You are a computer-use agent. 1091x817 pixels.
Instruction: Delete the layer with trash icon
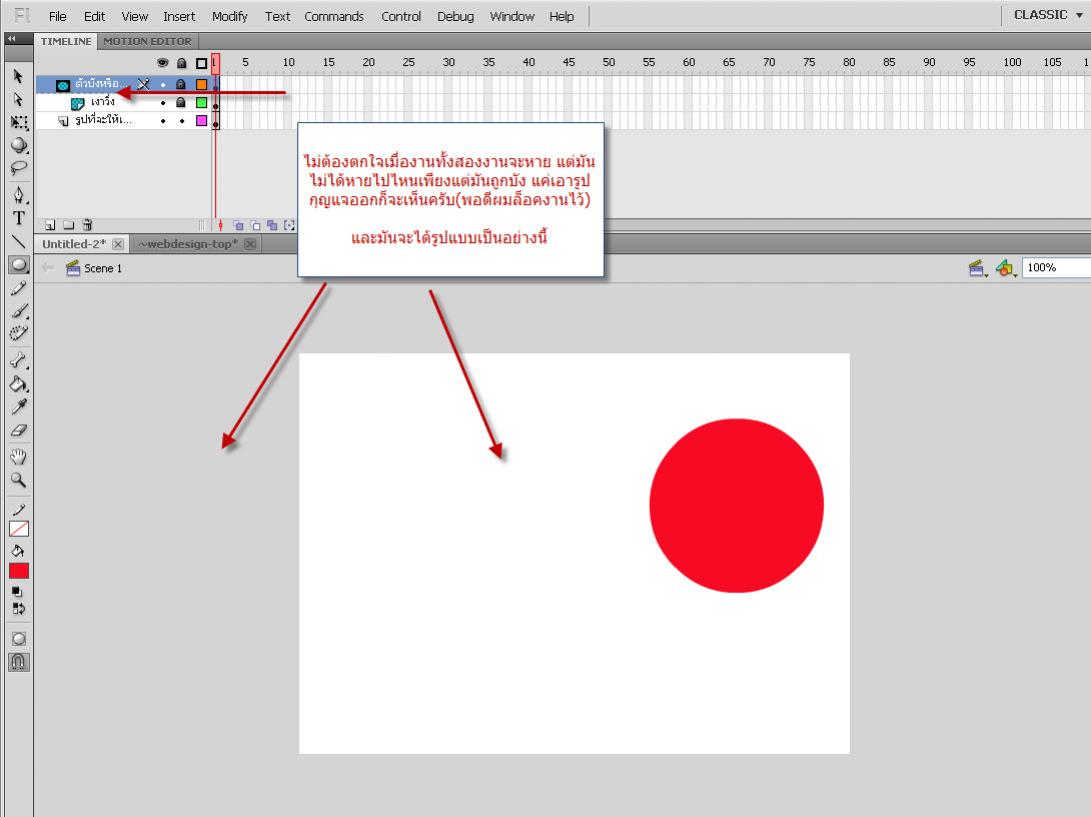click(x=87, y=225)
